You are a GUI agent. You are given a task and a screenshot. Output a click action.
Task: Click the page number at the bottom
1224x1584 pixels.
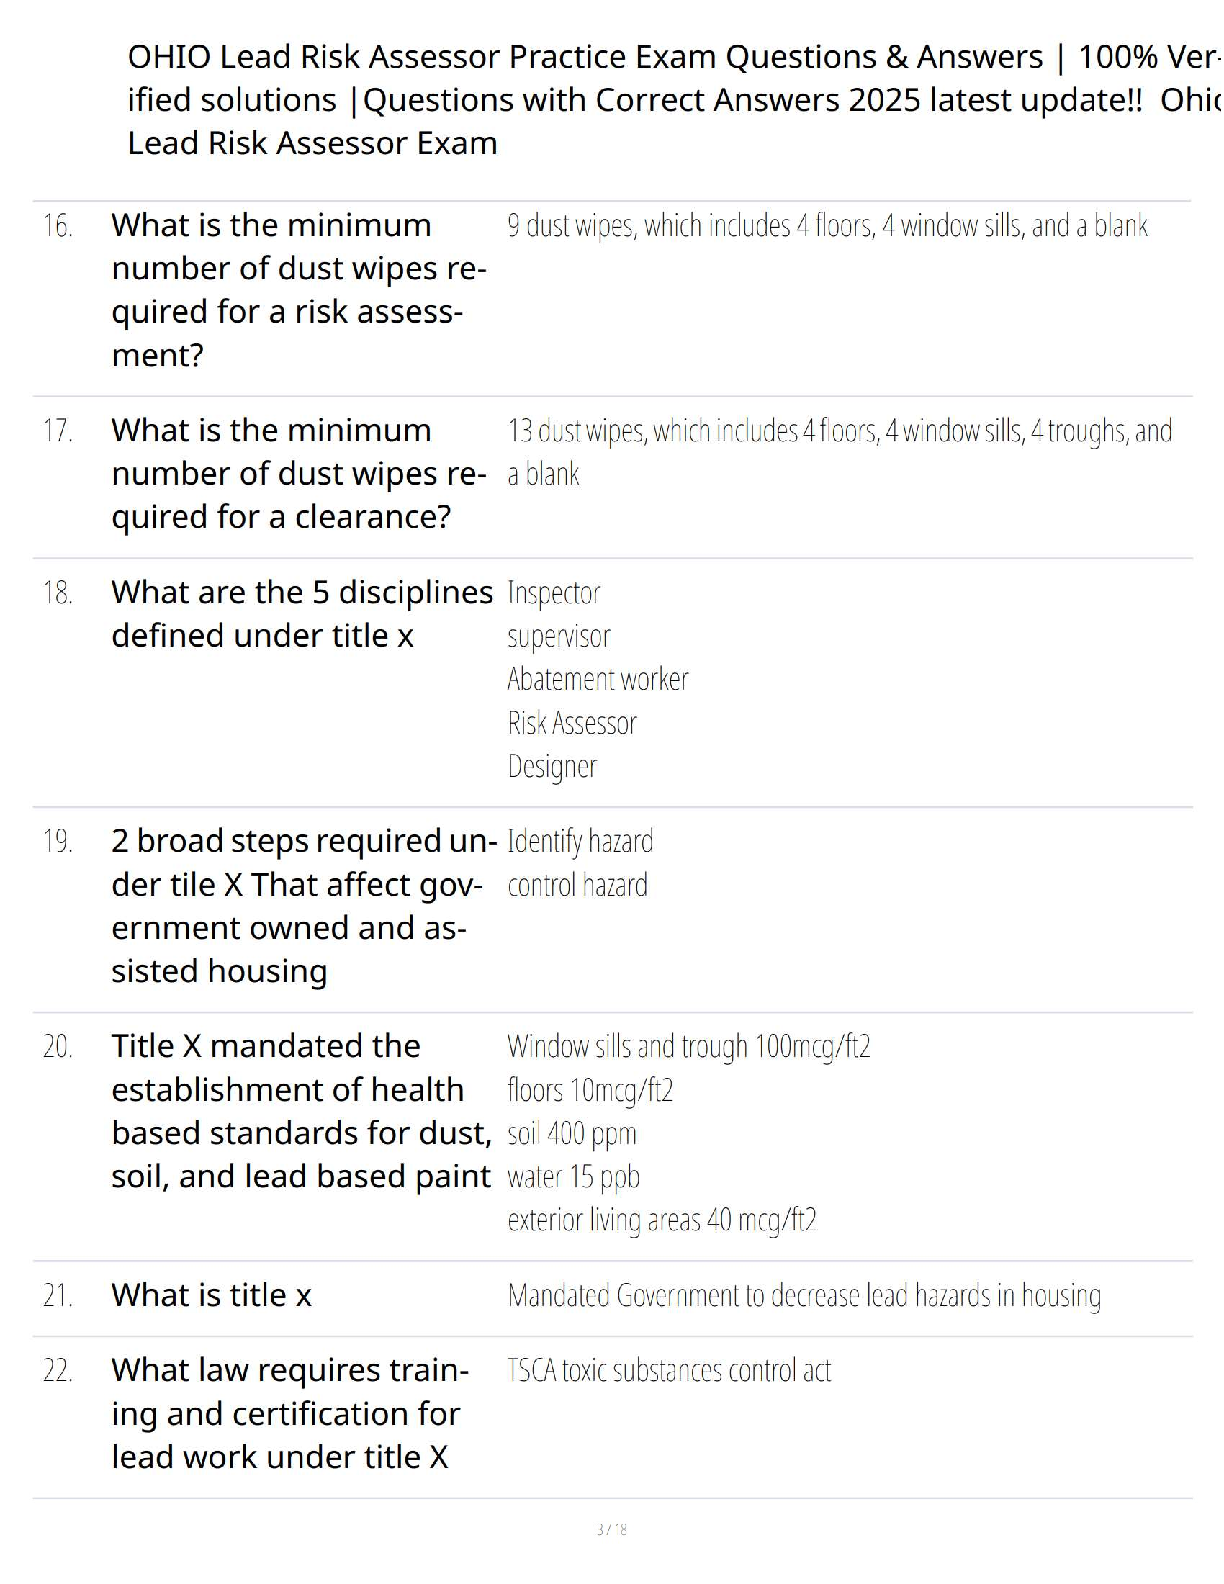pyautogui.click(x=611, y=1529)
